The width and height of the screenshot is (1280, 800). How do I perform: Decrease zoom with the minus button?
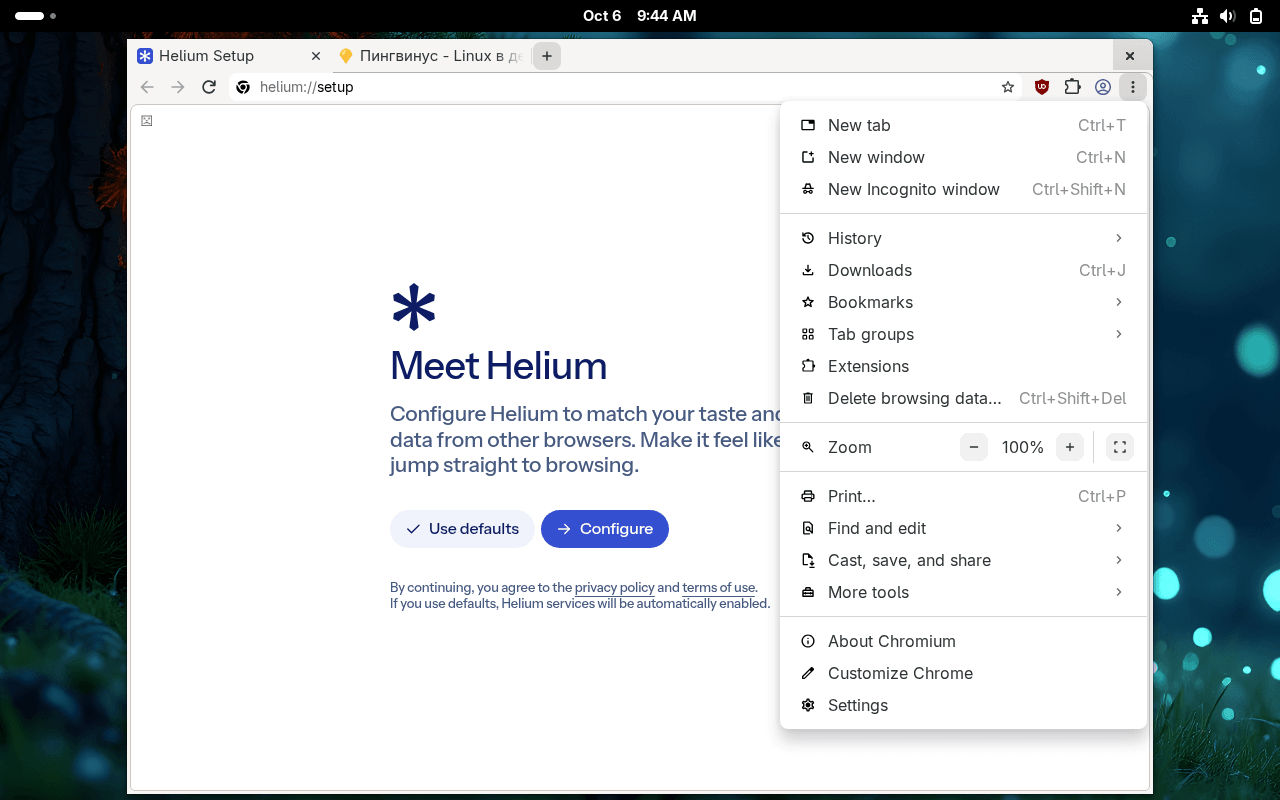(x=974, y=447)
